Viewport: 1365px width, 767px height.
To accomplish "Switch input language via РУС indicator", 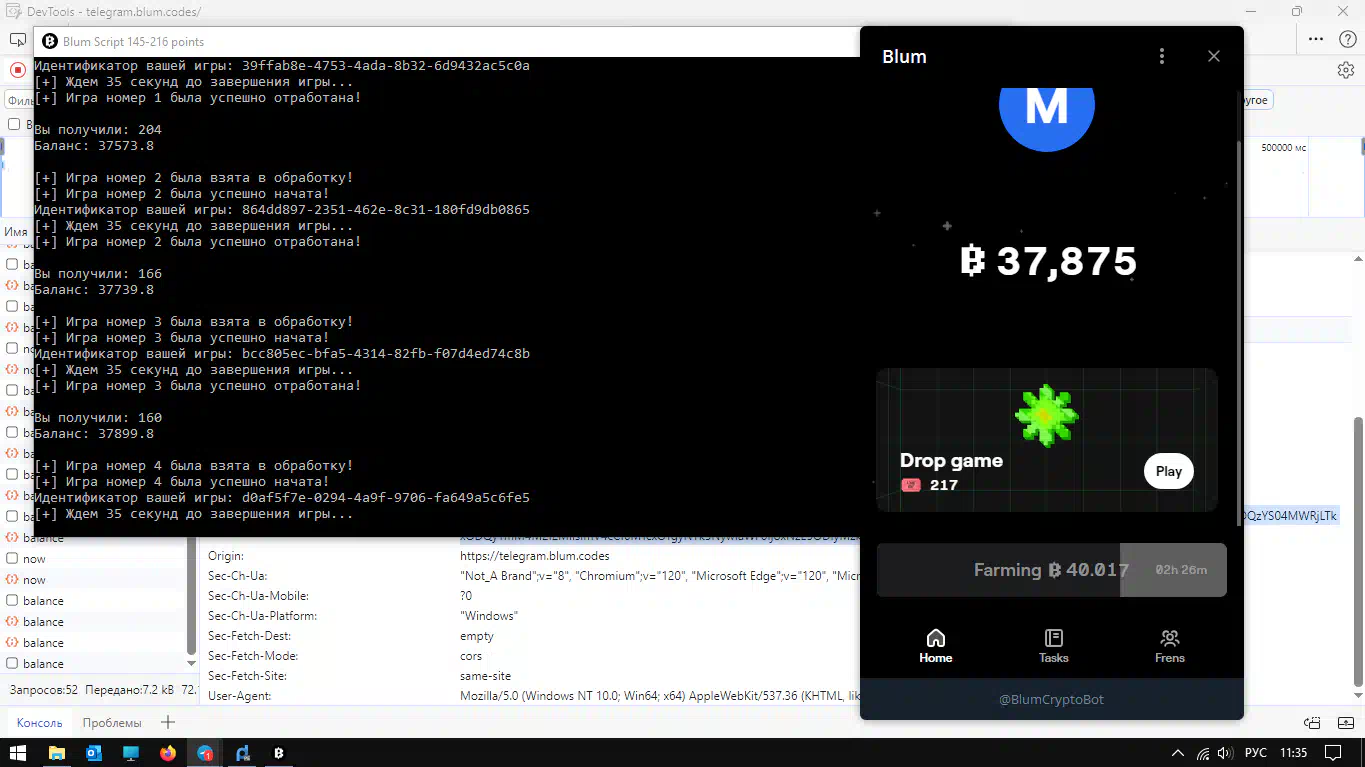I will [1255, 753].
